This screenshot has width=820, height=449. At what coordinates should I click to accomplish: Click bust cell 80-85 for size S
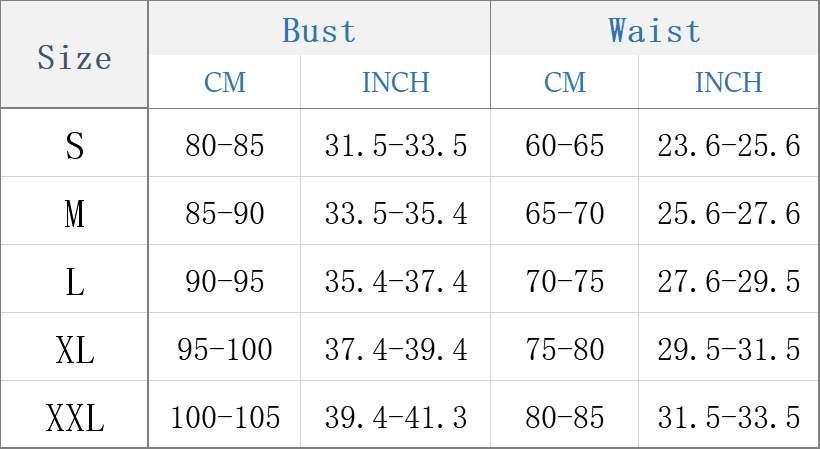[x=224, y=146]
